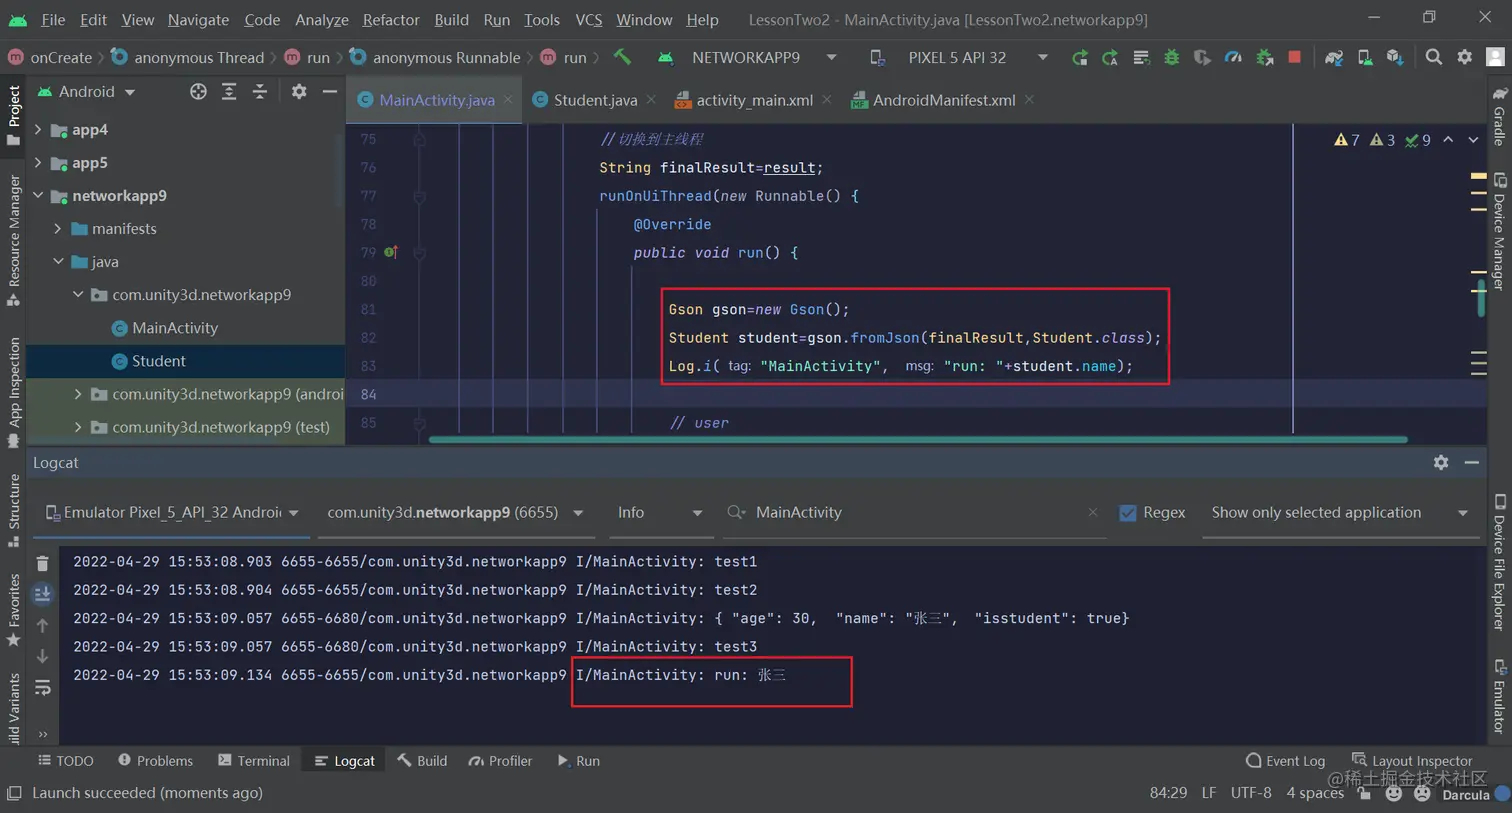This screenshot has height=813, width=1512.
Task: Click Expand All in Project panel
Action: [229, 92]
